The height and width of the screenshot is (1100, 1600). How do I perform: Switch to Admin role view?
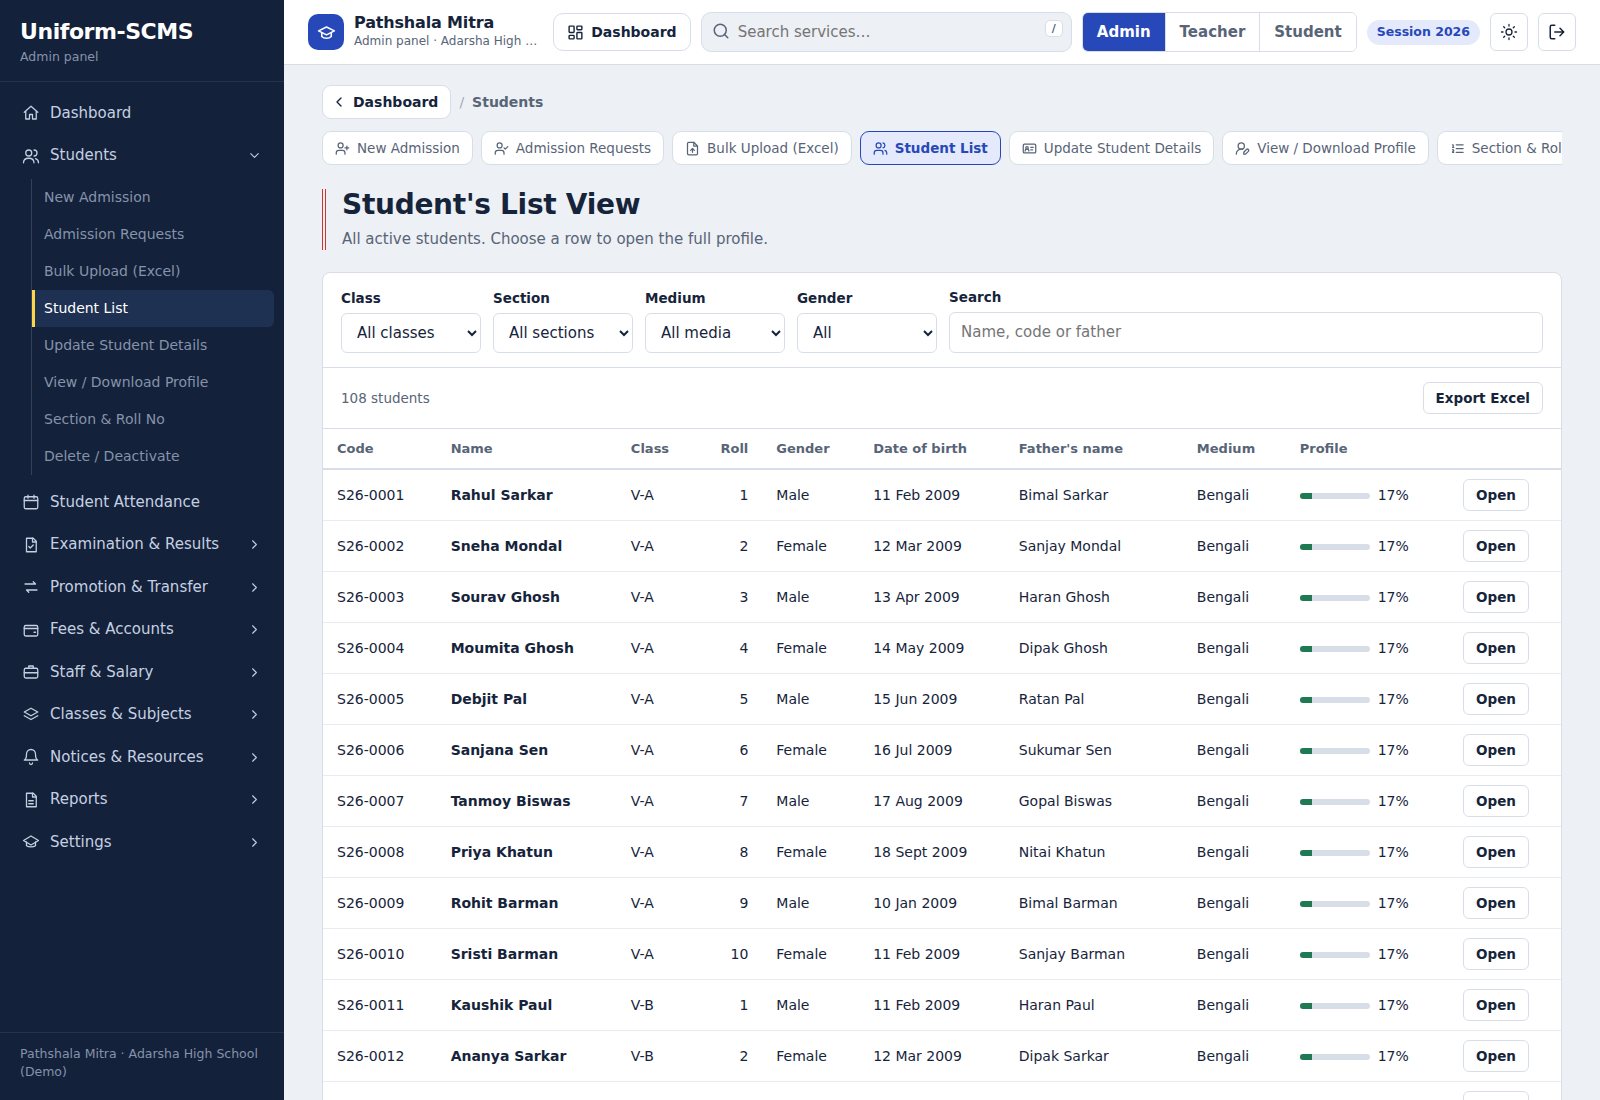[1123, 32]
